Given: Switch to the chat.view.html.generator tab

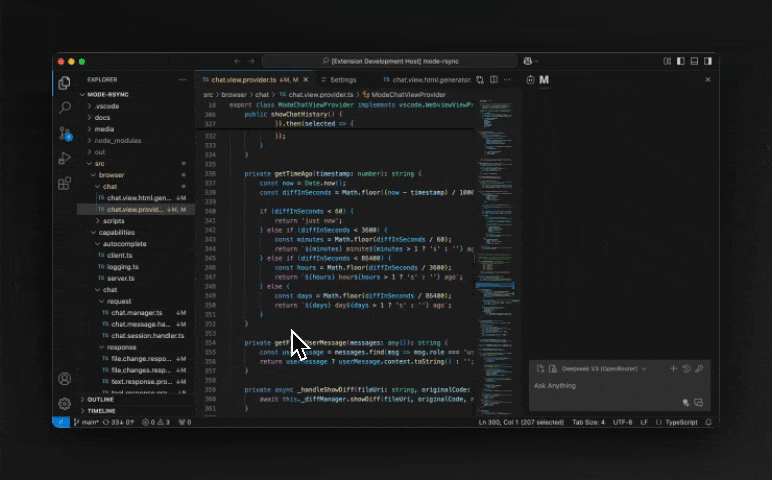Looking at the screenshot, I should point(427,80).
